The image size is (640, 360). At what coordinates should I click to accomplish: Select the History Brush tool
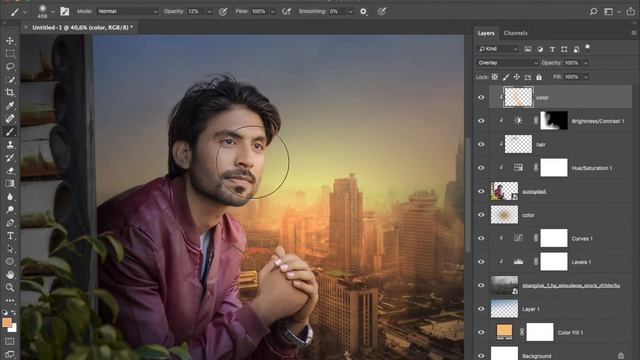[x=10, y=158]
